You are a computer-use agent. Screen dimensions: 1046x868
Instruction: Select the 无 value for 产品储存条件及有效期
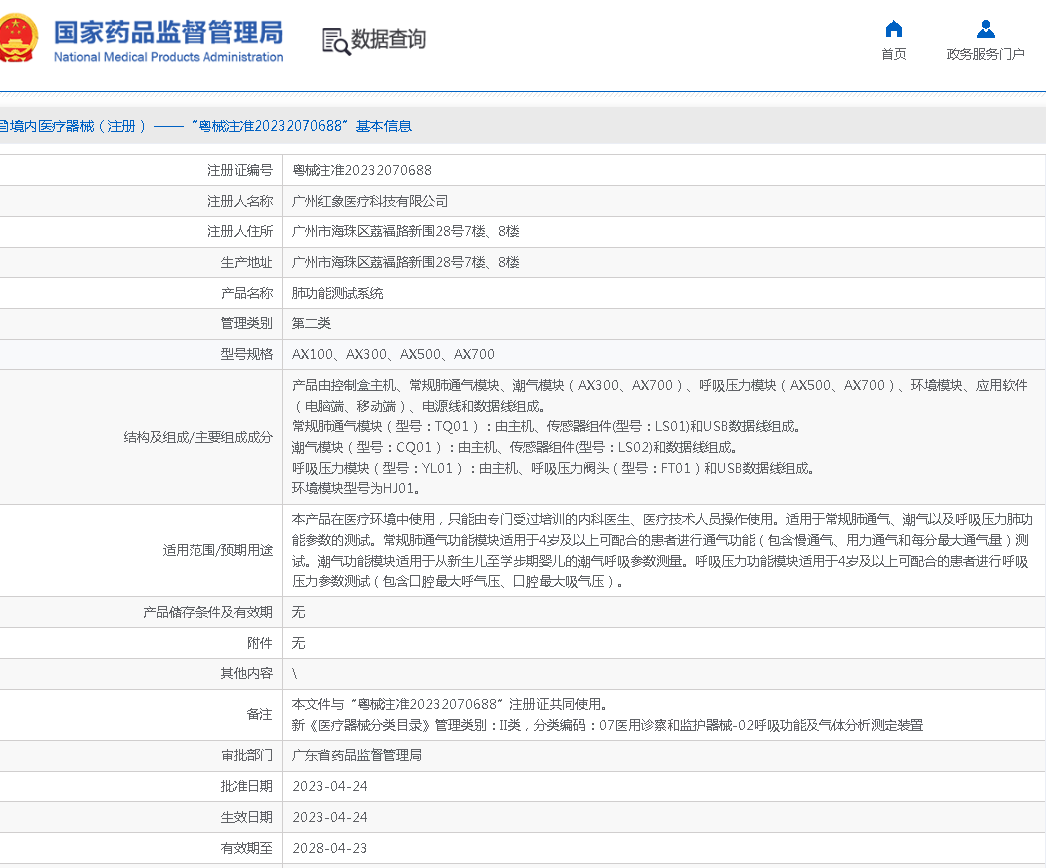point(298,612)
